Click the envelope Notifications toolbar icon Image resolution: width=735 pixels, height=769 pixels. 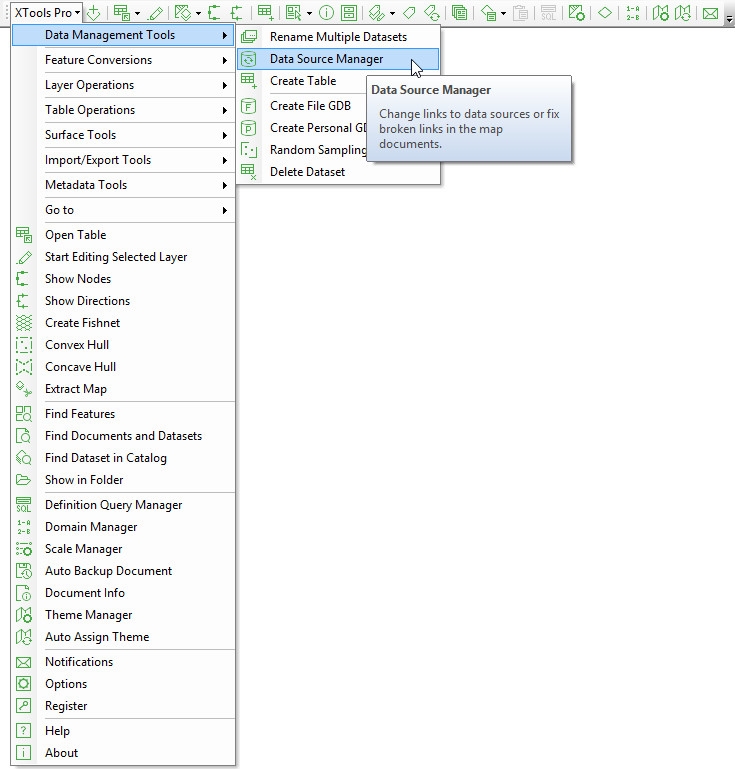coord(710,13)
